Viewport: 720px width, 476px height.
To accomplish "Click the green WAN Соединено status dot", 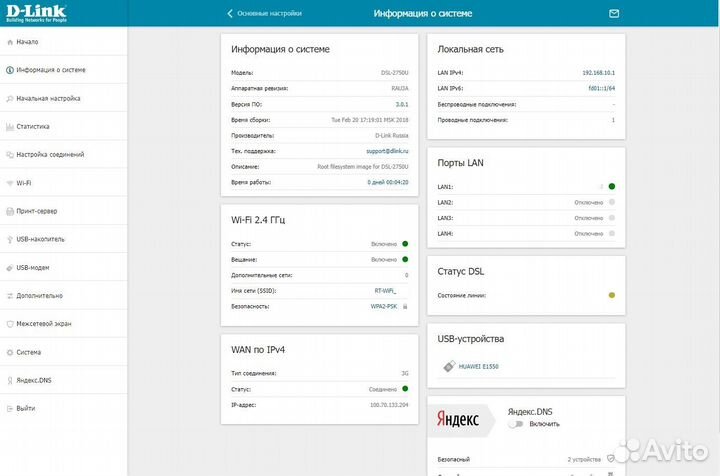I will pos(405,389).
